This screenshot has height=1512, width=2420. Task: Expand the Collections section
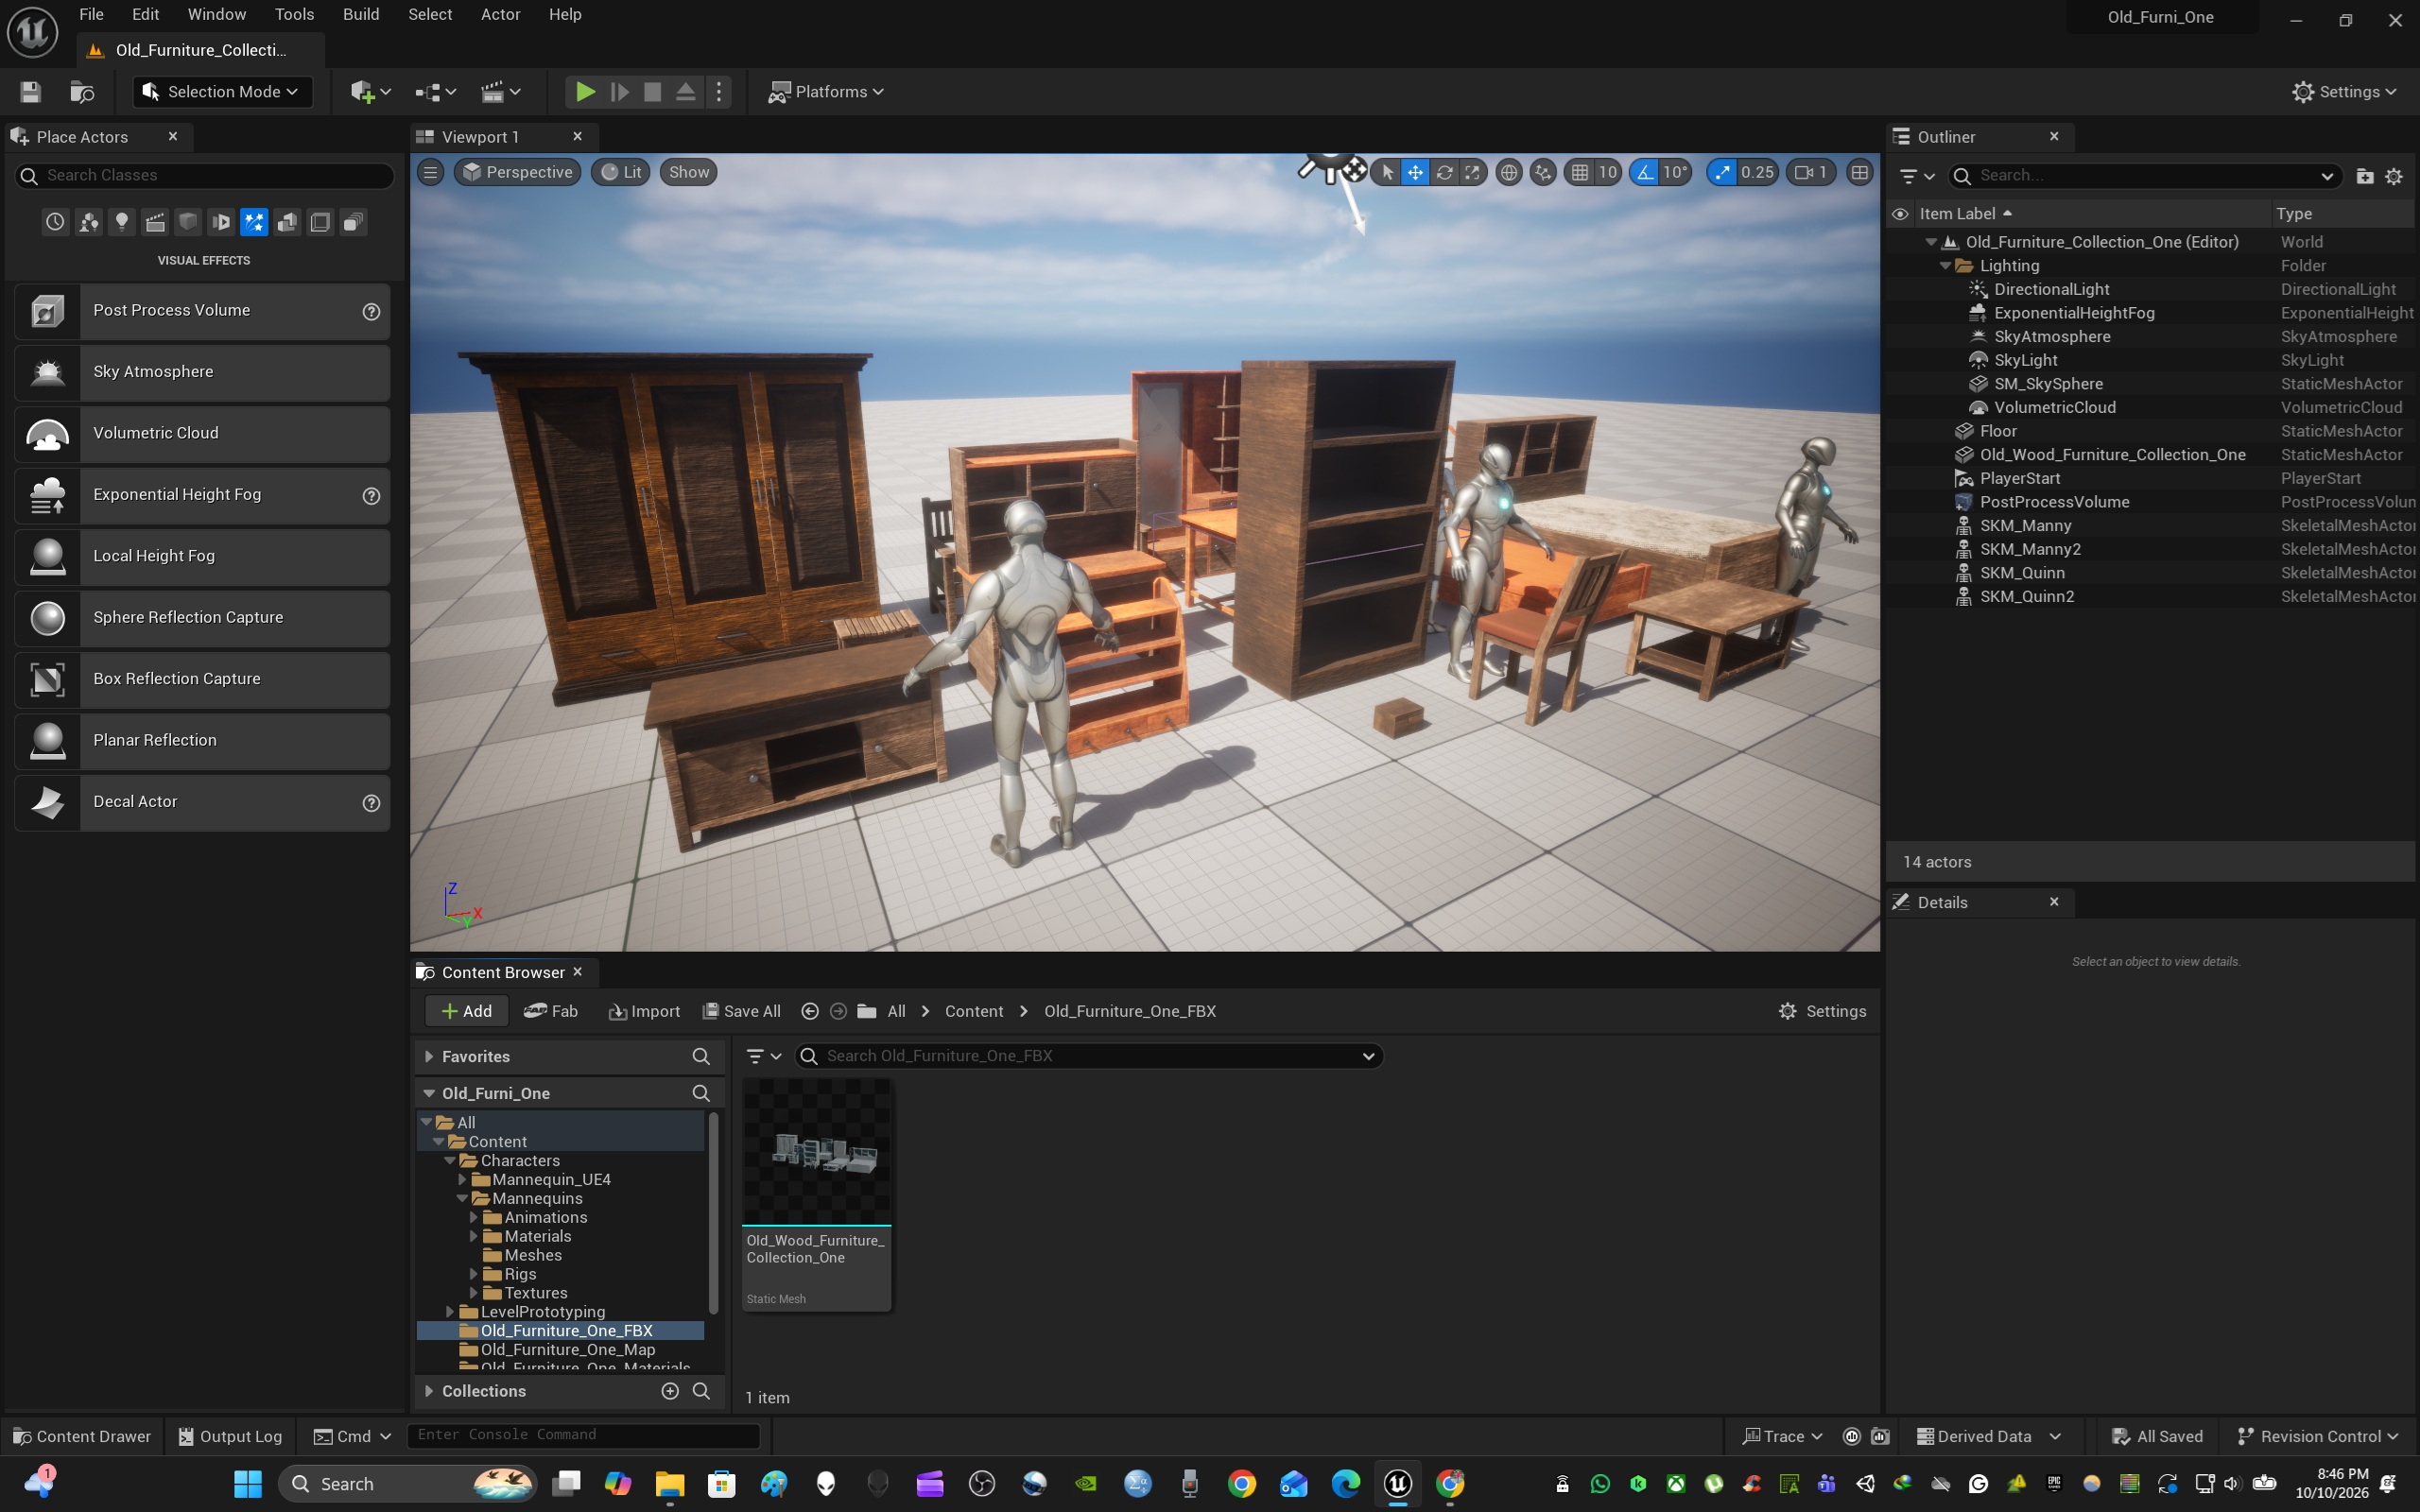(x=429, y=1391)
